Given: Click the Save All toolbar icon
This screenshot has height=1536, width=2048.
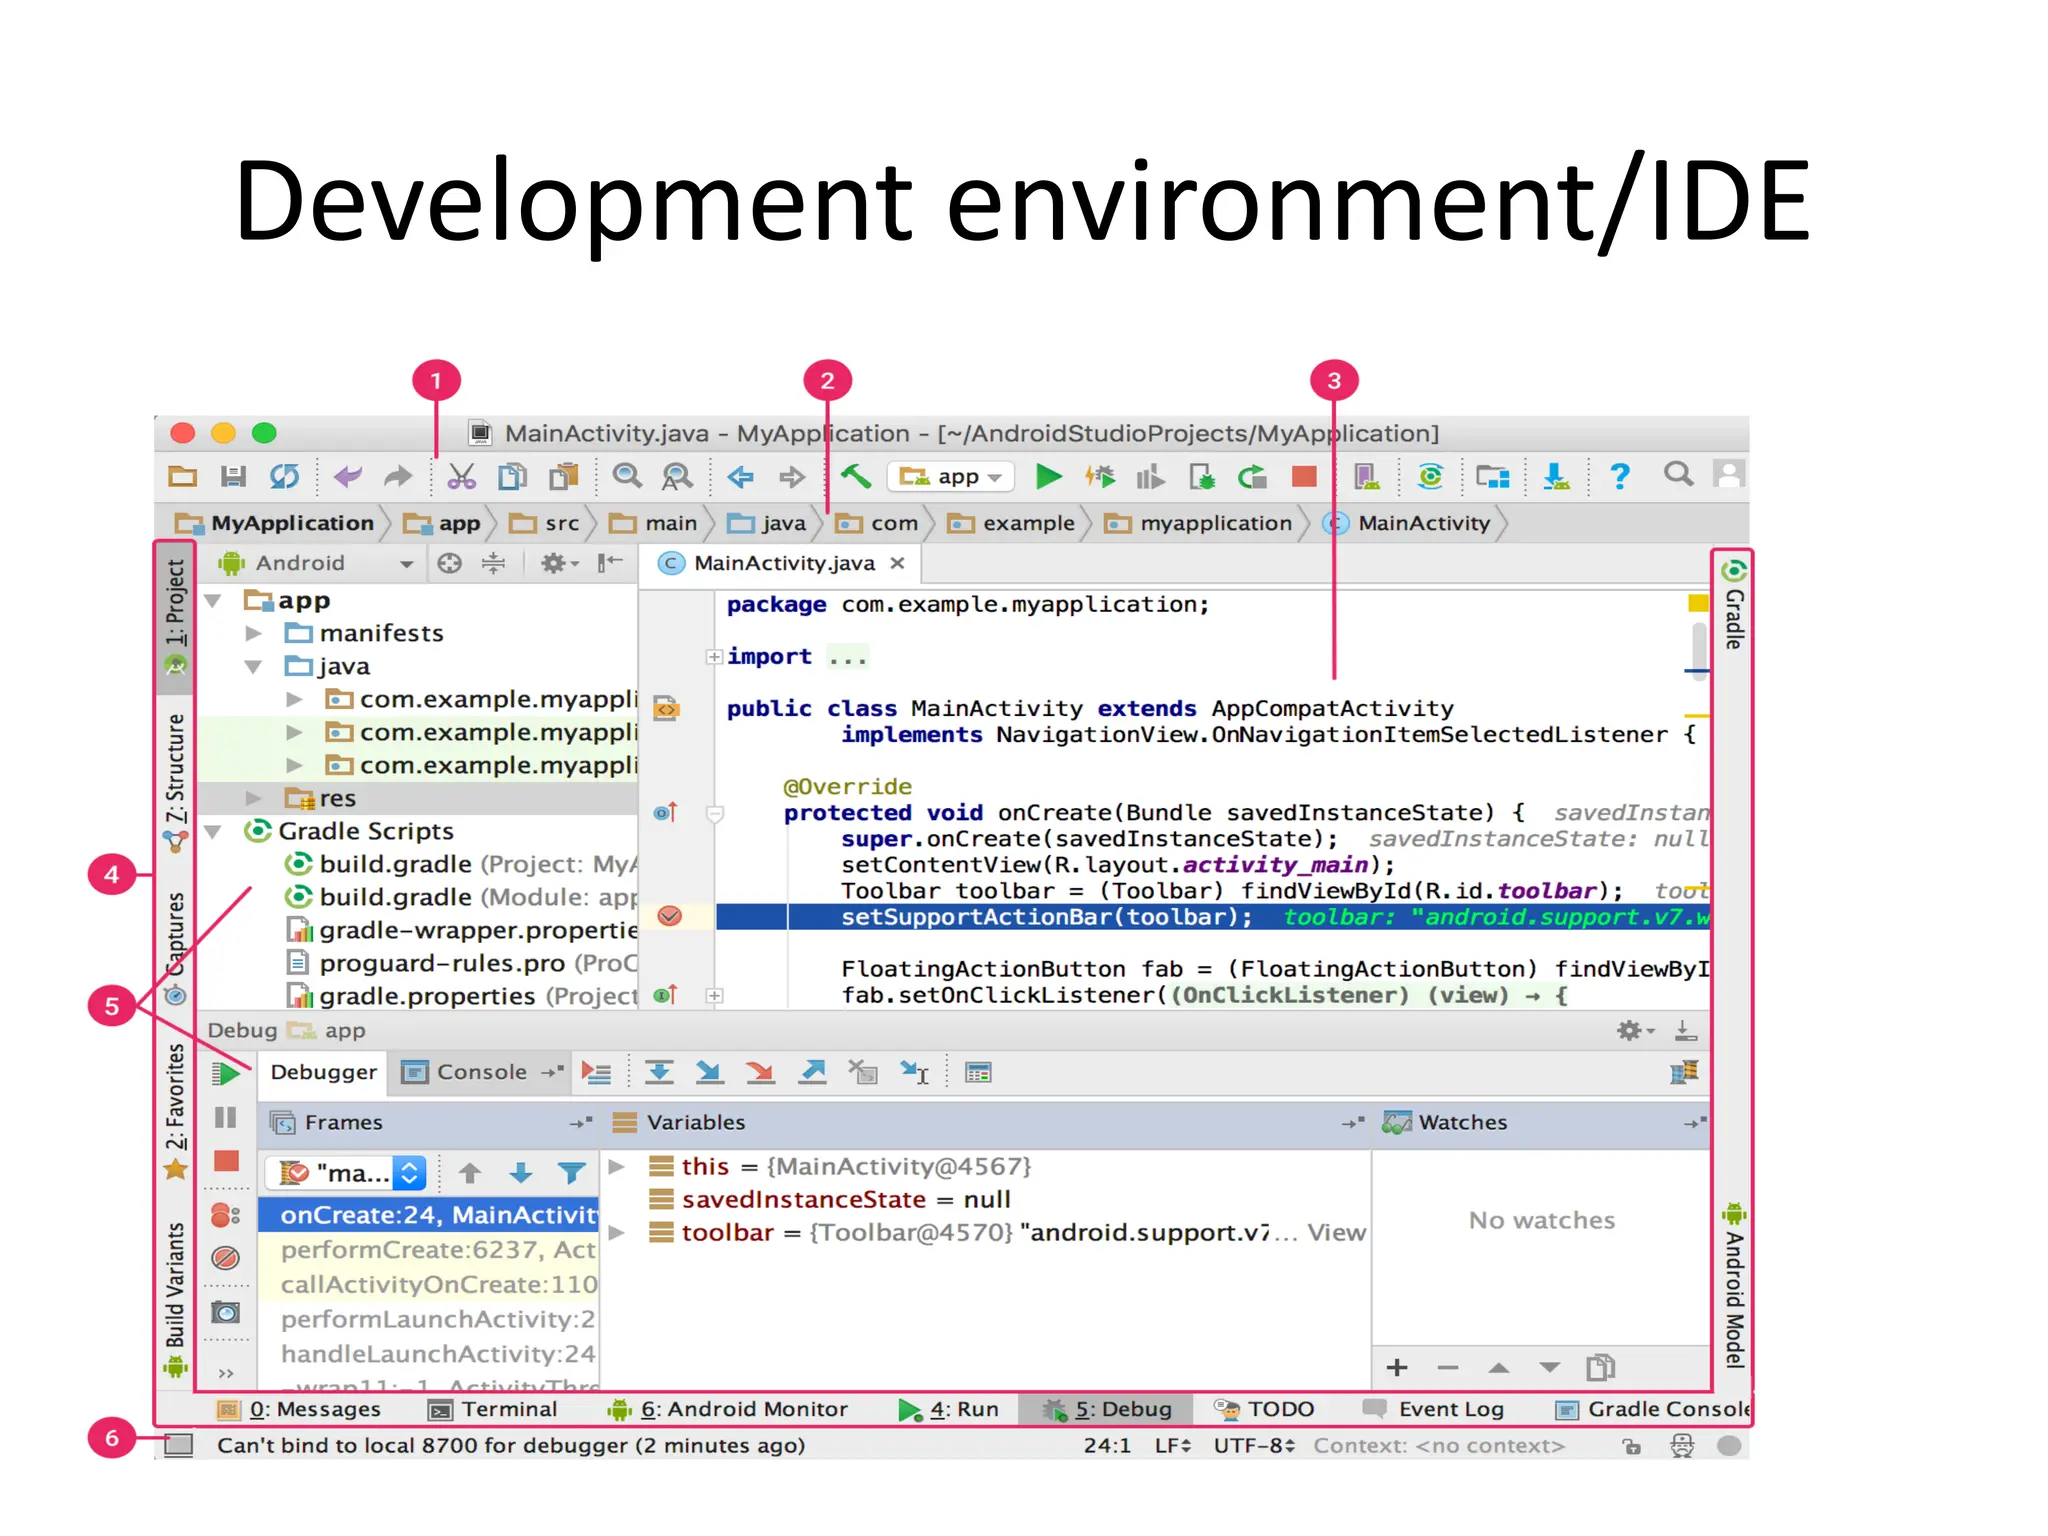Looking at the screenshot, I should [x=233, y=477].
